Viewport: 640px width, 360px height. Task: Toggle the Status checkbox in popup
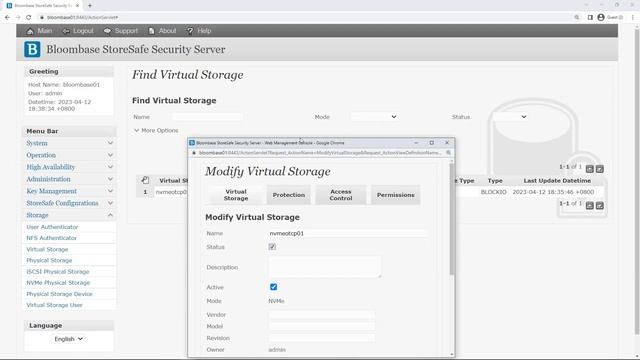(x=272, y=247)
